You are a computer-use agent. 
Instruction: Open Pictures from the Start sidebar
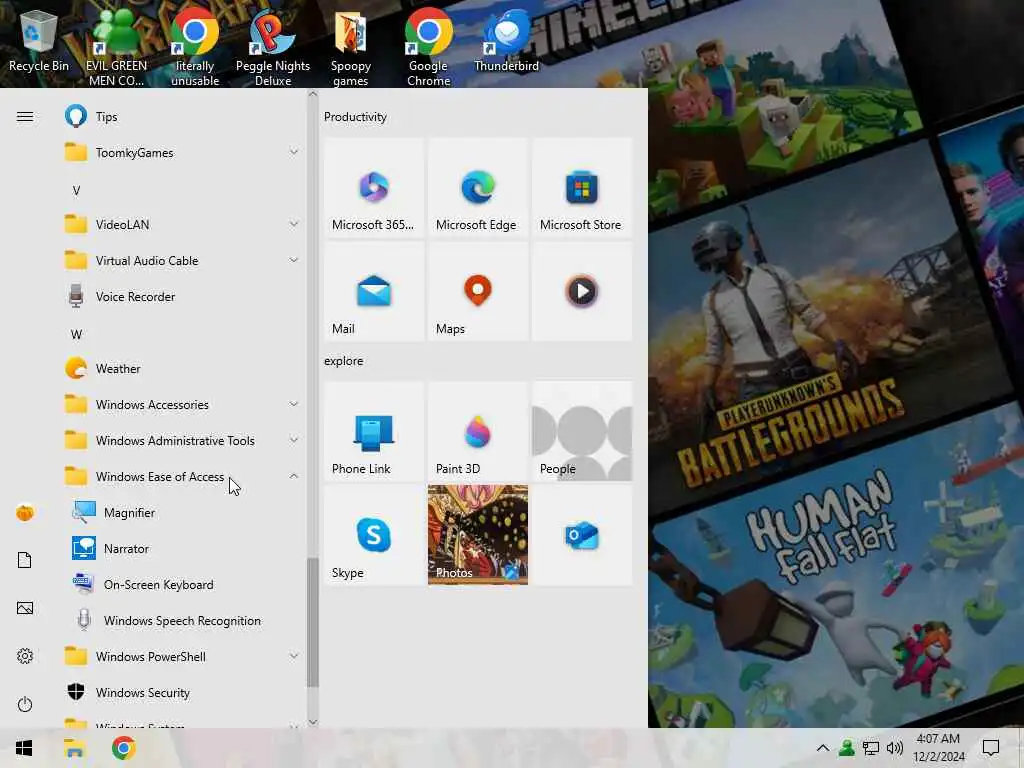pos(25,608)
